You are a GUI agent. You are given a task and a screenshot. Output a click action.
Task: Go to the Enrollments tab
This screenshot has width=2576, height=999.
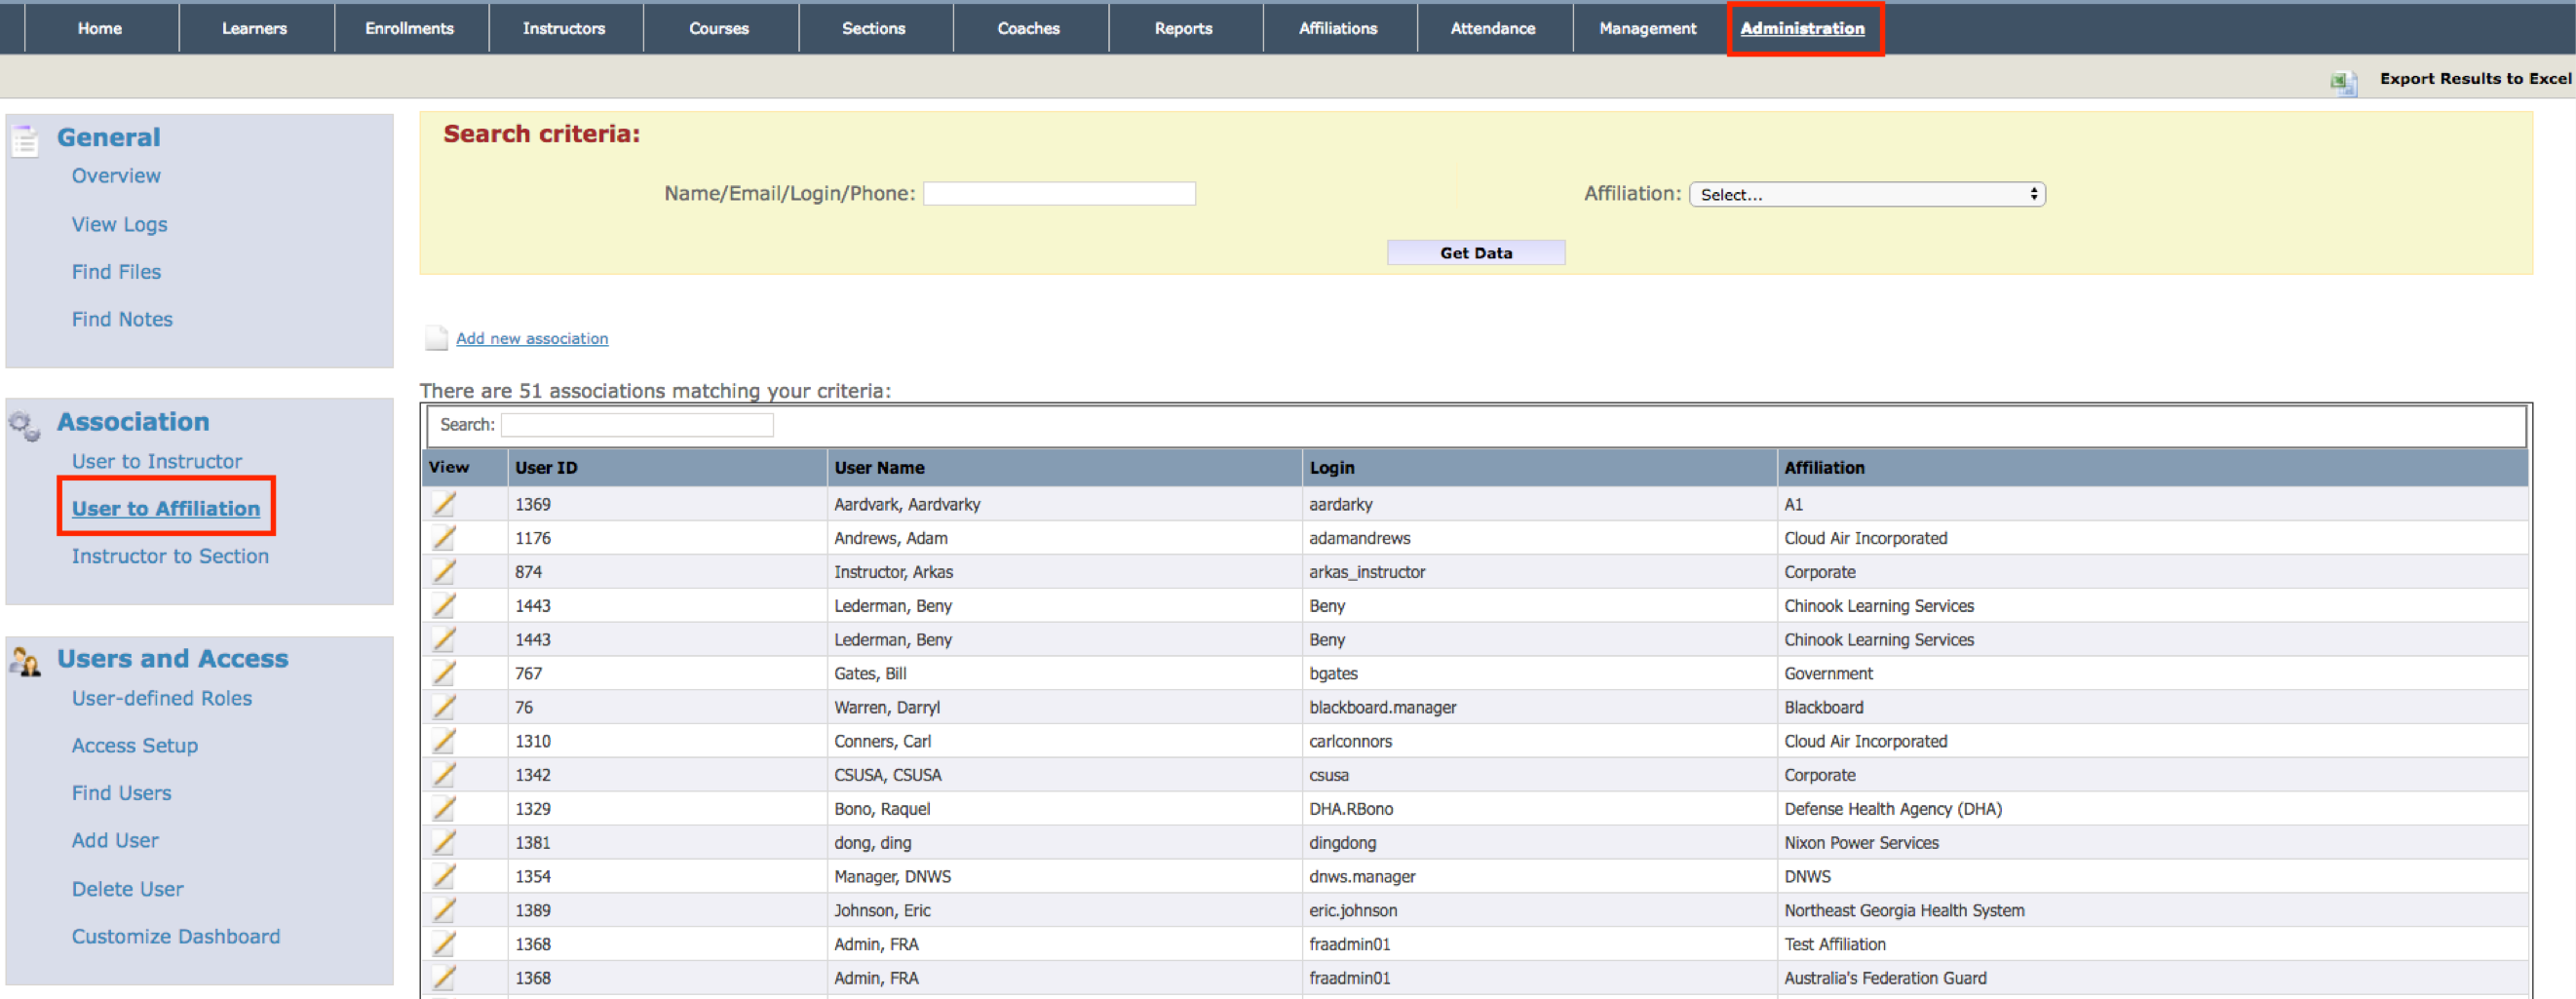pyautogui.click(x=409, y=28)
